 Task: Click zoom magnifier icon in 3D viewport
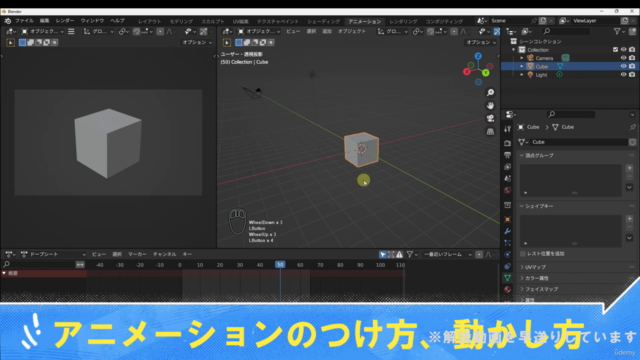(x=490, y=93)
